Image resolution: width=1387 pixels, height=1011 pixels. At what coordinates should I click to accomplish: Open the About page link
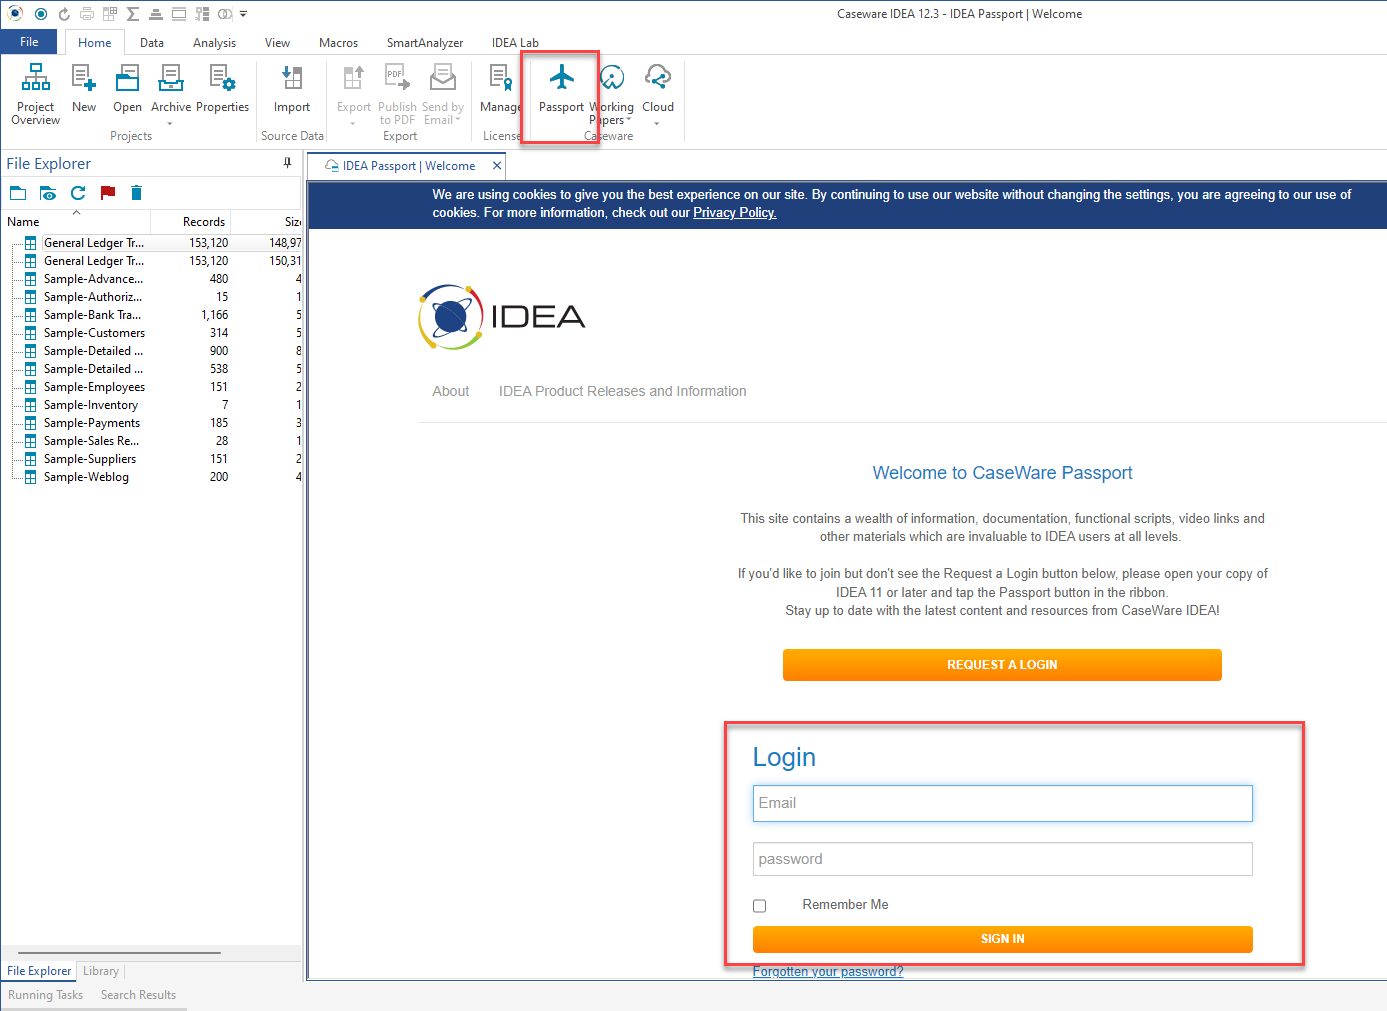tap(450, 391)
